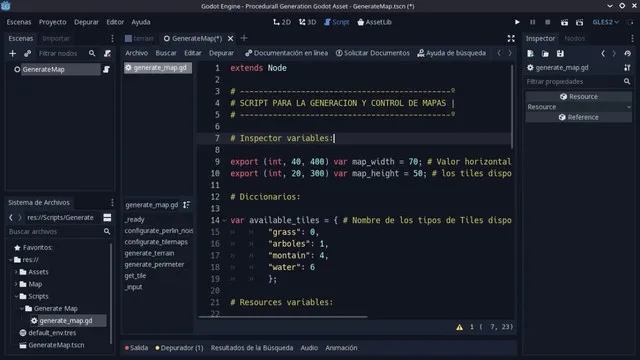Play custom scene clapper icon
This screenshot has width=640, height=360.
[x=579, y=22]
